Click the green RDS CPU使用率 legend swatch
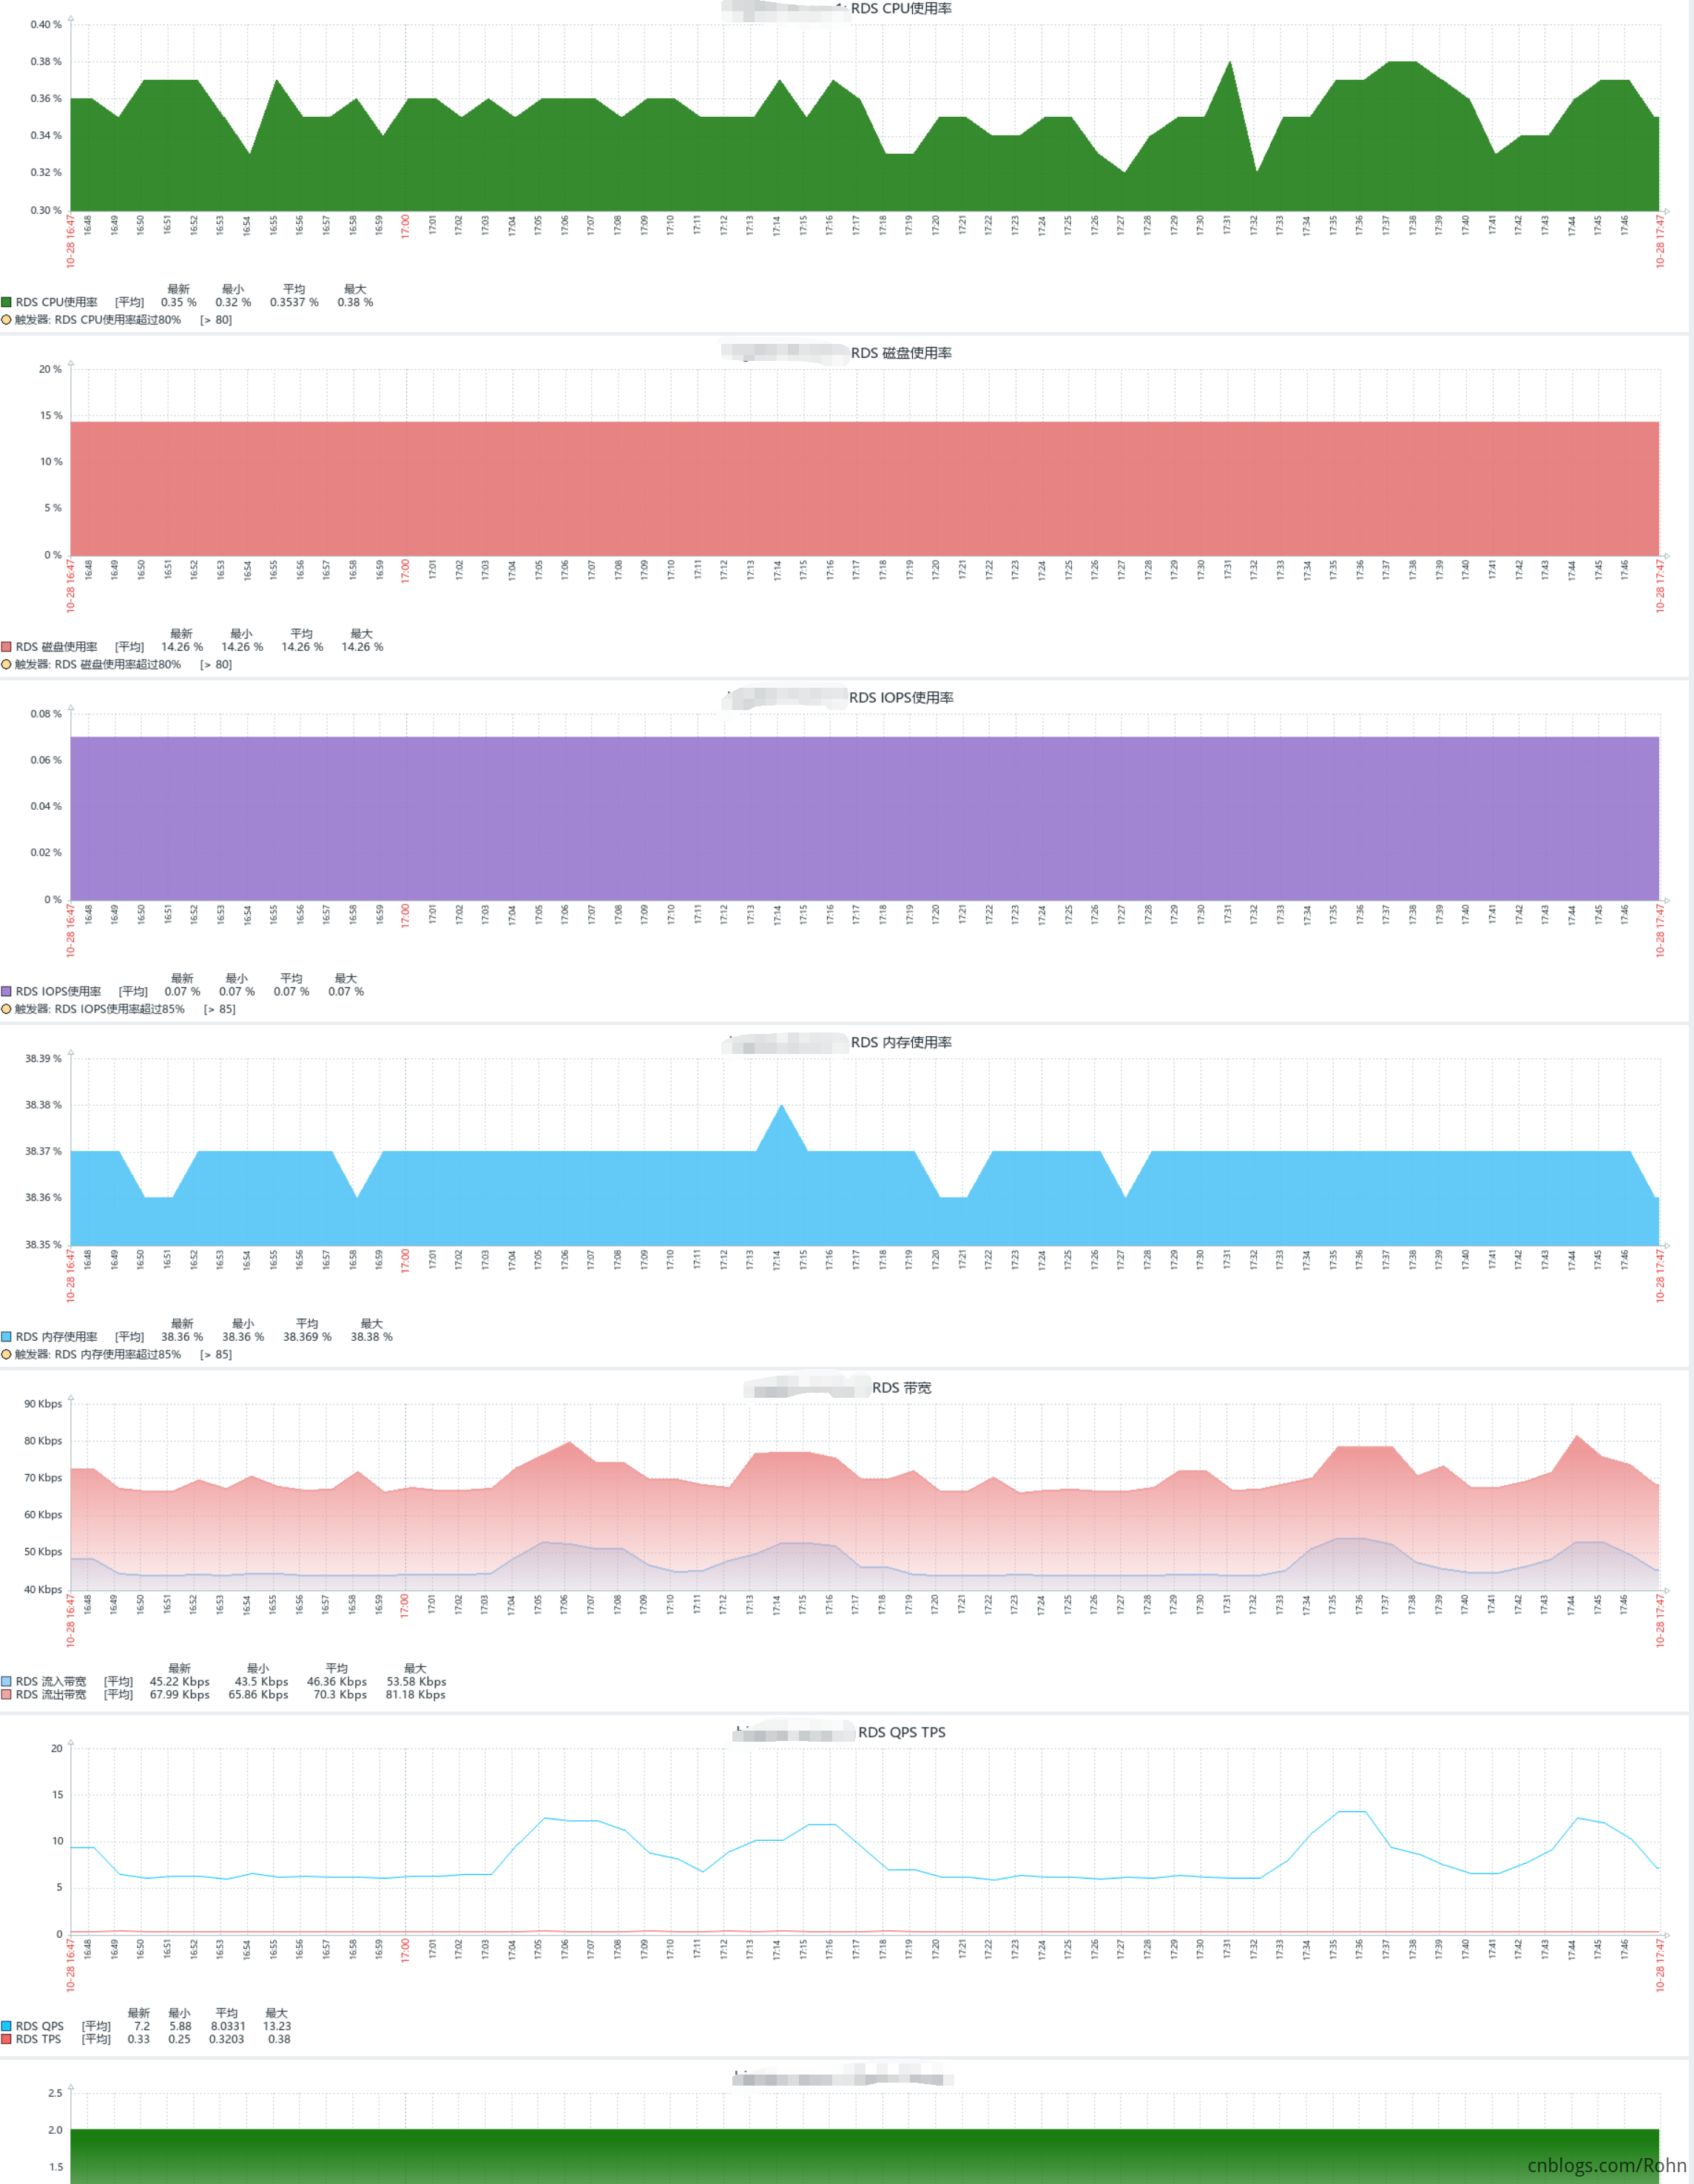 click(x=6, y=302)
